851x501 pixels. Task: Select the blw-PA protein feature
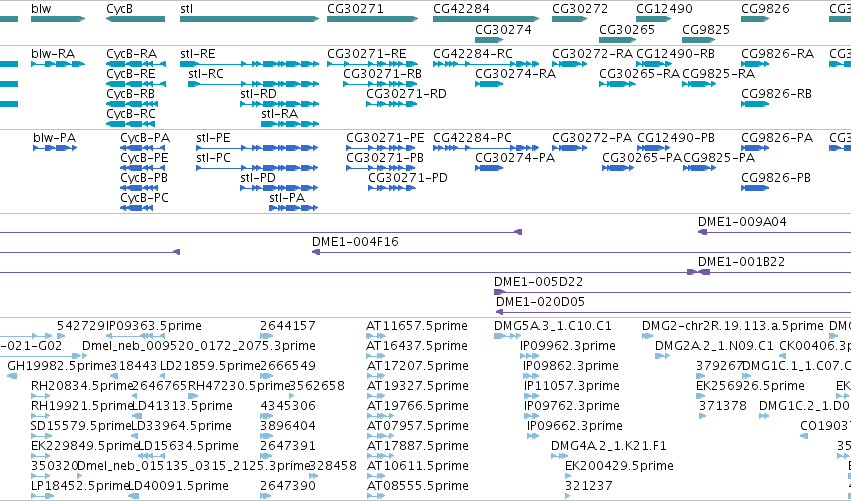[x=55, y=148]
